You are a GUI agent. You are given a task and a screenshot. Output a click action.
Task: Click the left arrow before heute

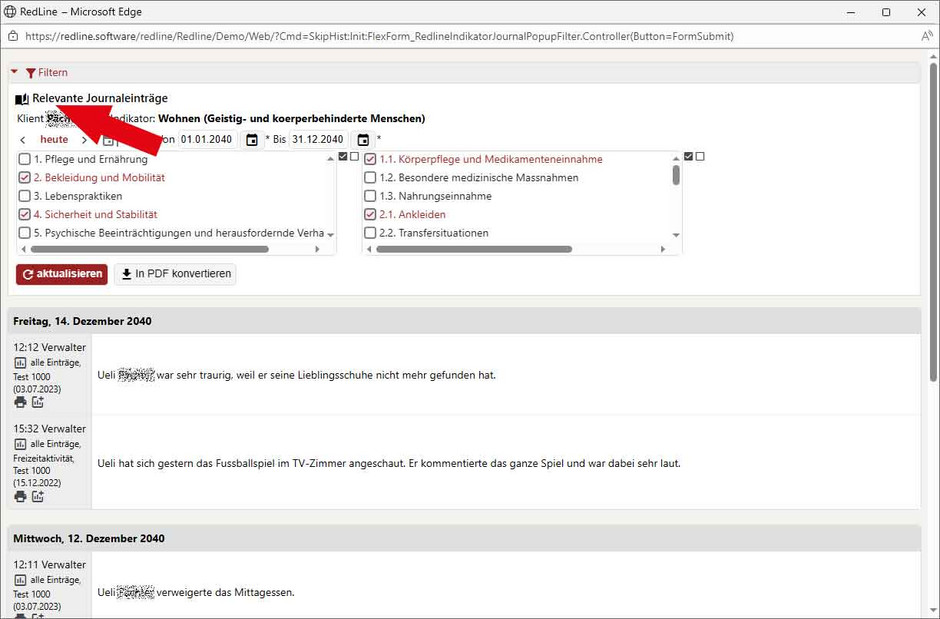click(x=22, y=139)
